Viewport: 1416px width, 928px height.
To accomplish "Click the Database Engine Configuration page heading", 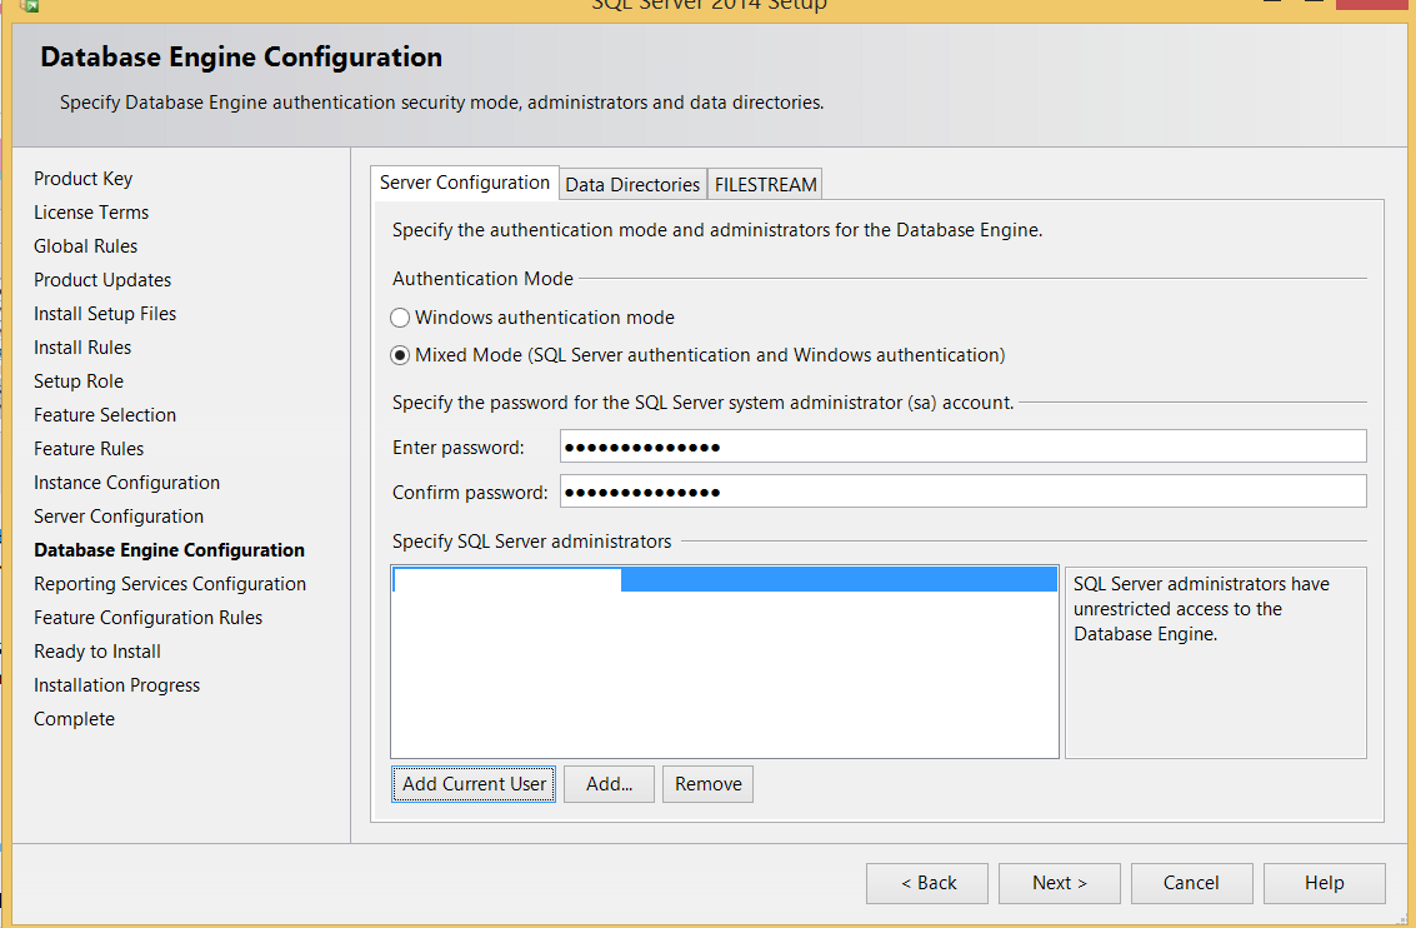I will (241, 57).
